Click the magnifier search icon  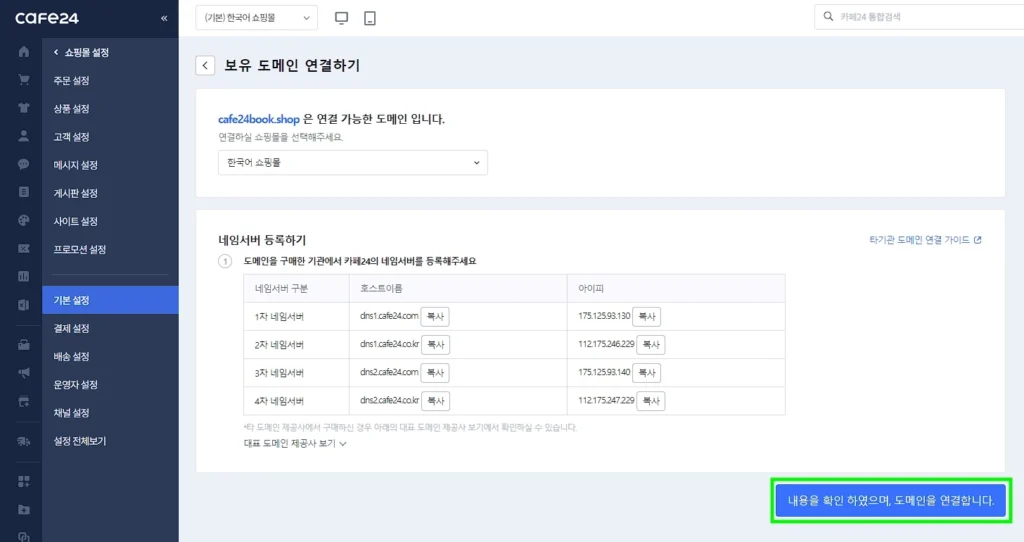pos(828,16)
